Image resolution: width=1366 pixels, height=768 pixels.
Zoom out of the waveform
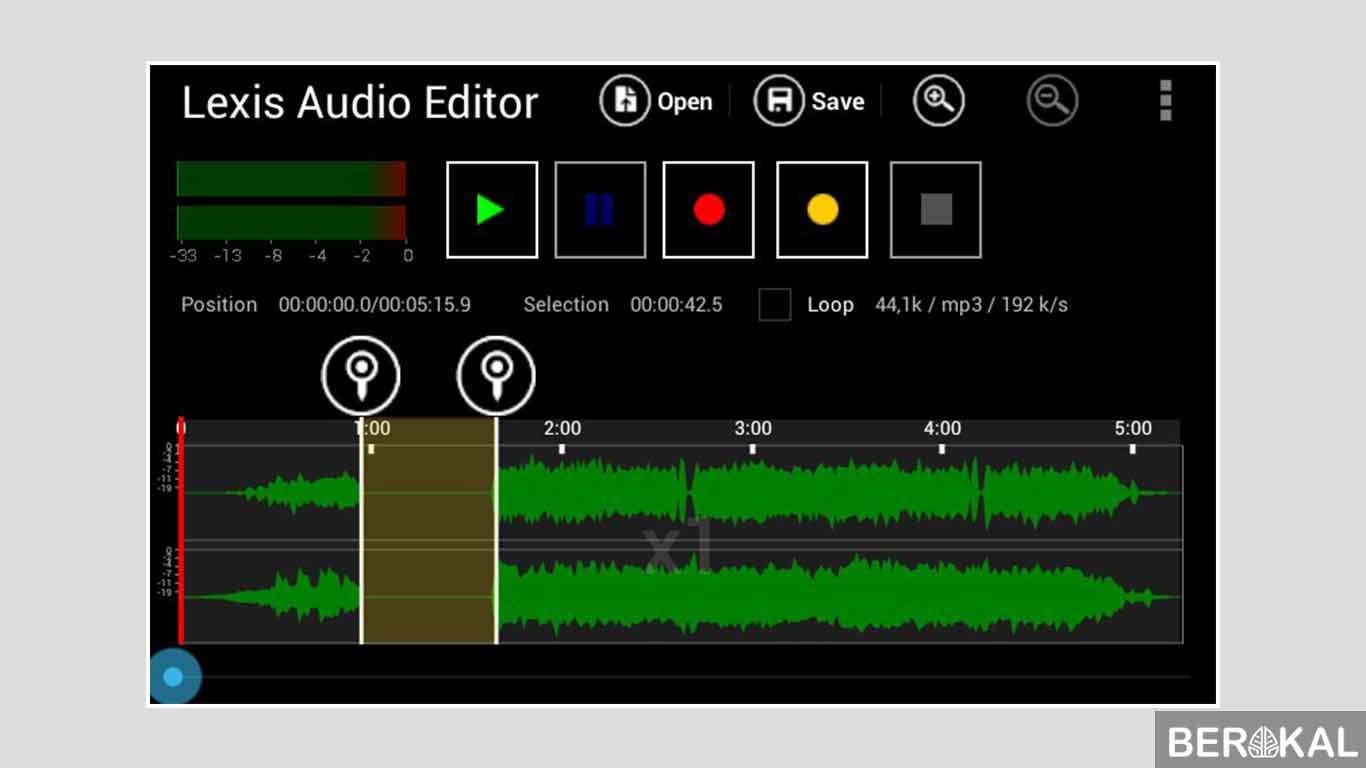[x=1052, y=101]
